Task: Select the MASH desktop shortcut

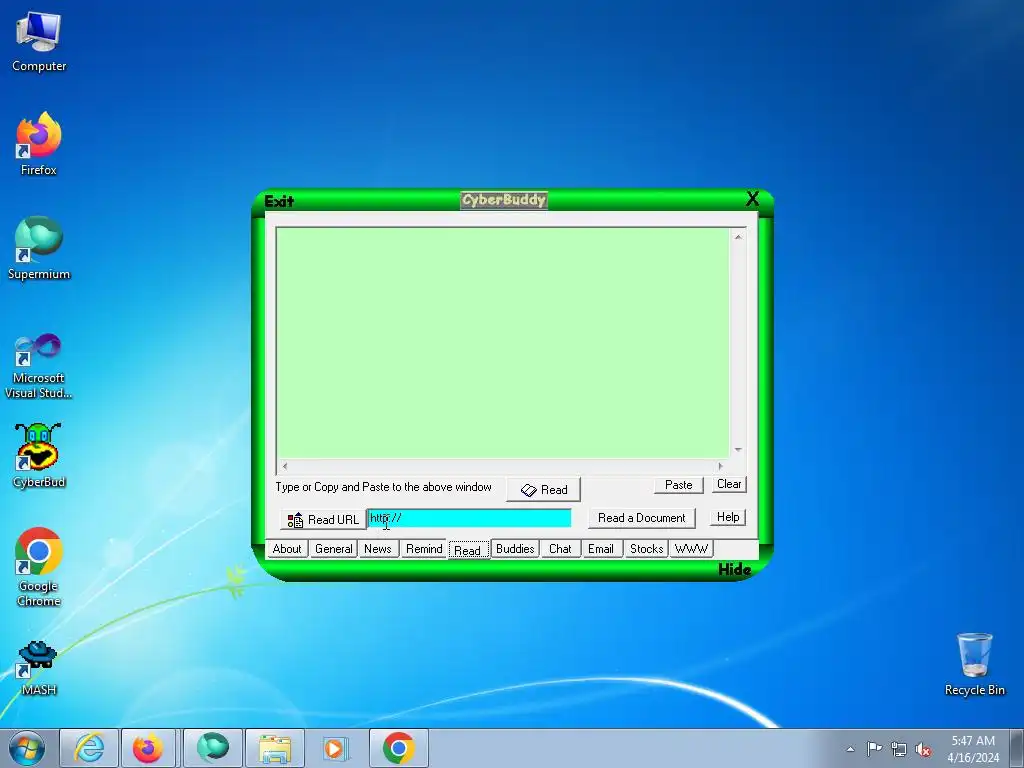Action: point(39,667)
